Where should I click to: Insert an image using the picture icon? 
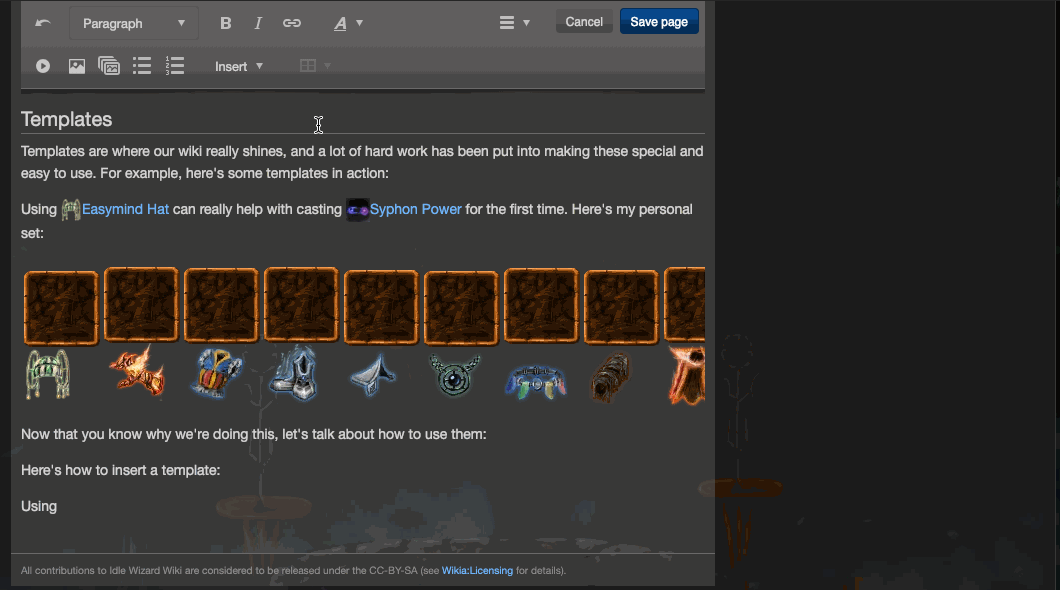[77, 66]
